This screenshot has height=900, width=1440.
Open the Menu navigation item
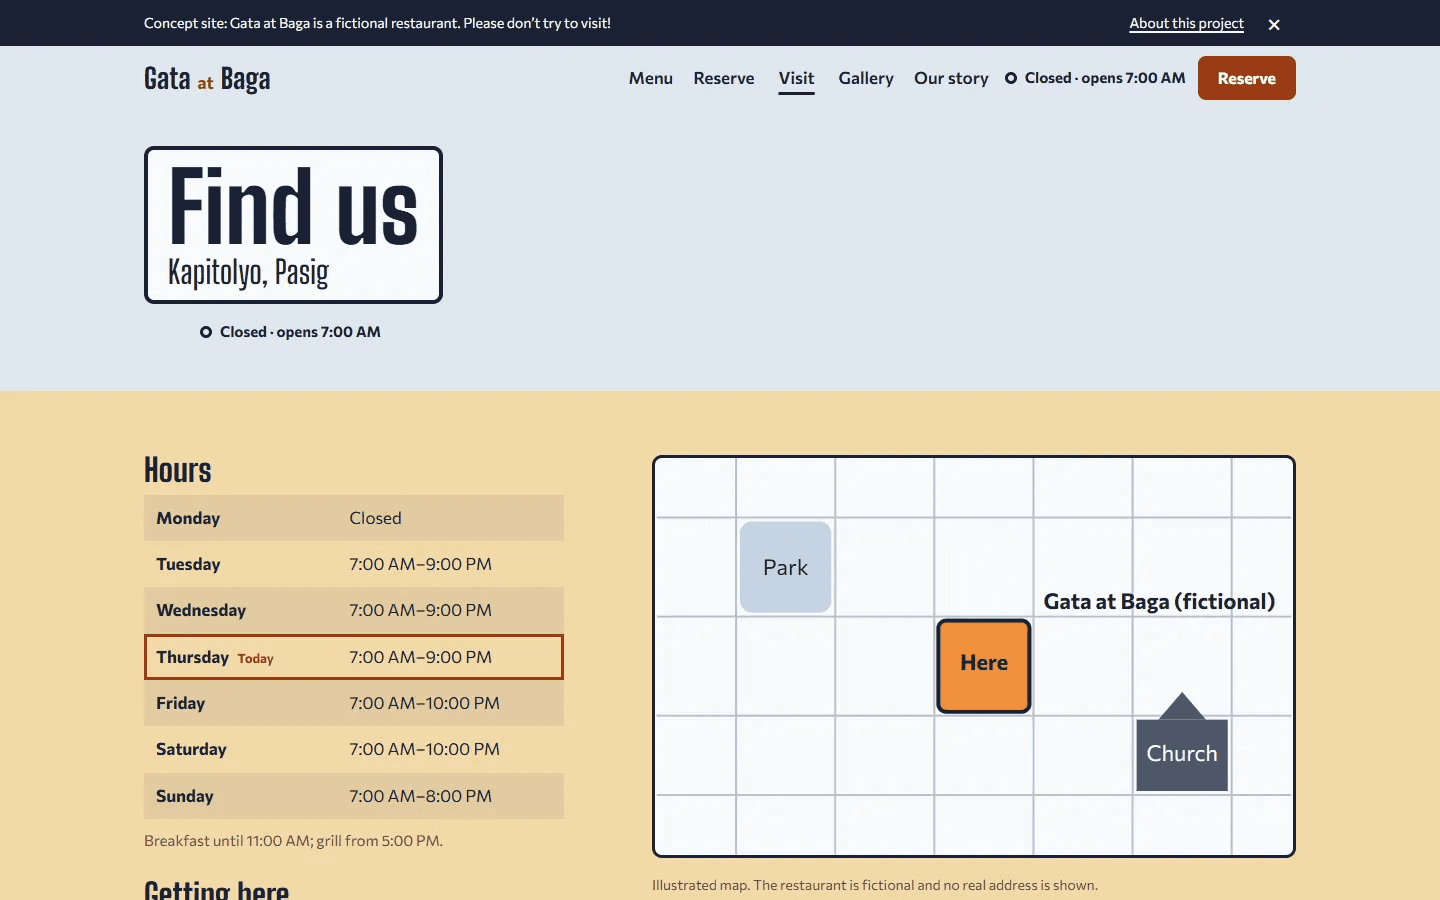point(650,78)
